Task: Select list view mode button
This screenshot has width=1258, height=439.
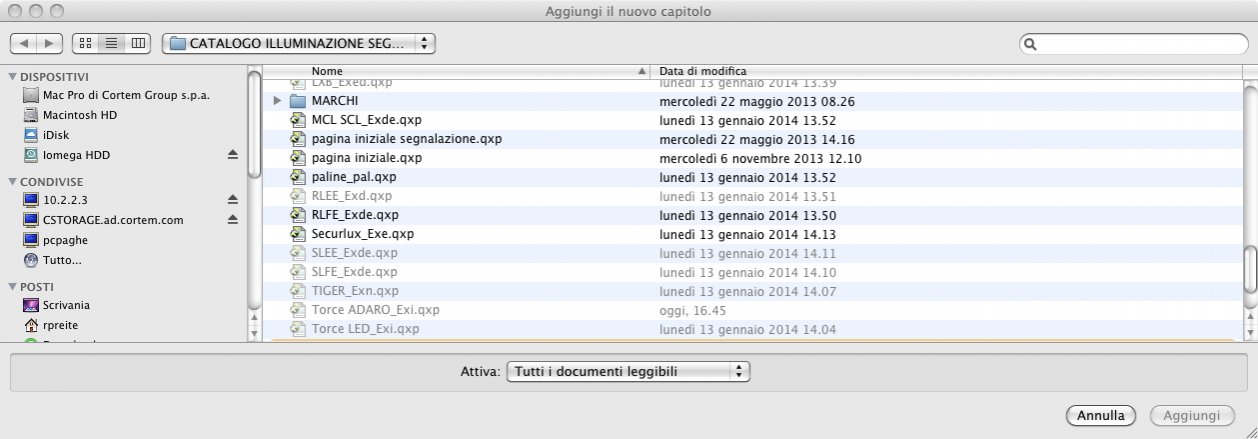Action: pyautogui.click(x=112, y=44)
